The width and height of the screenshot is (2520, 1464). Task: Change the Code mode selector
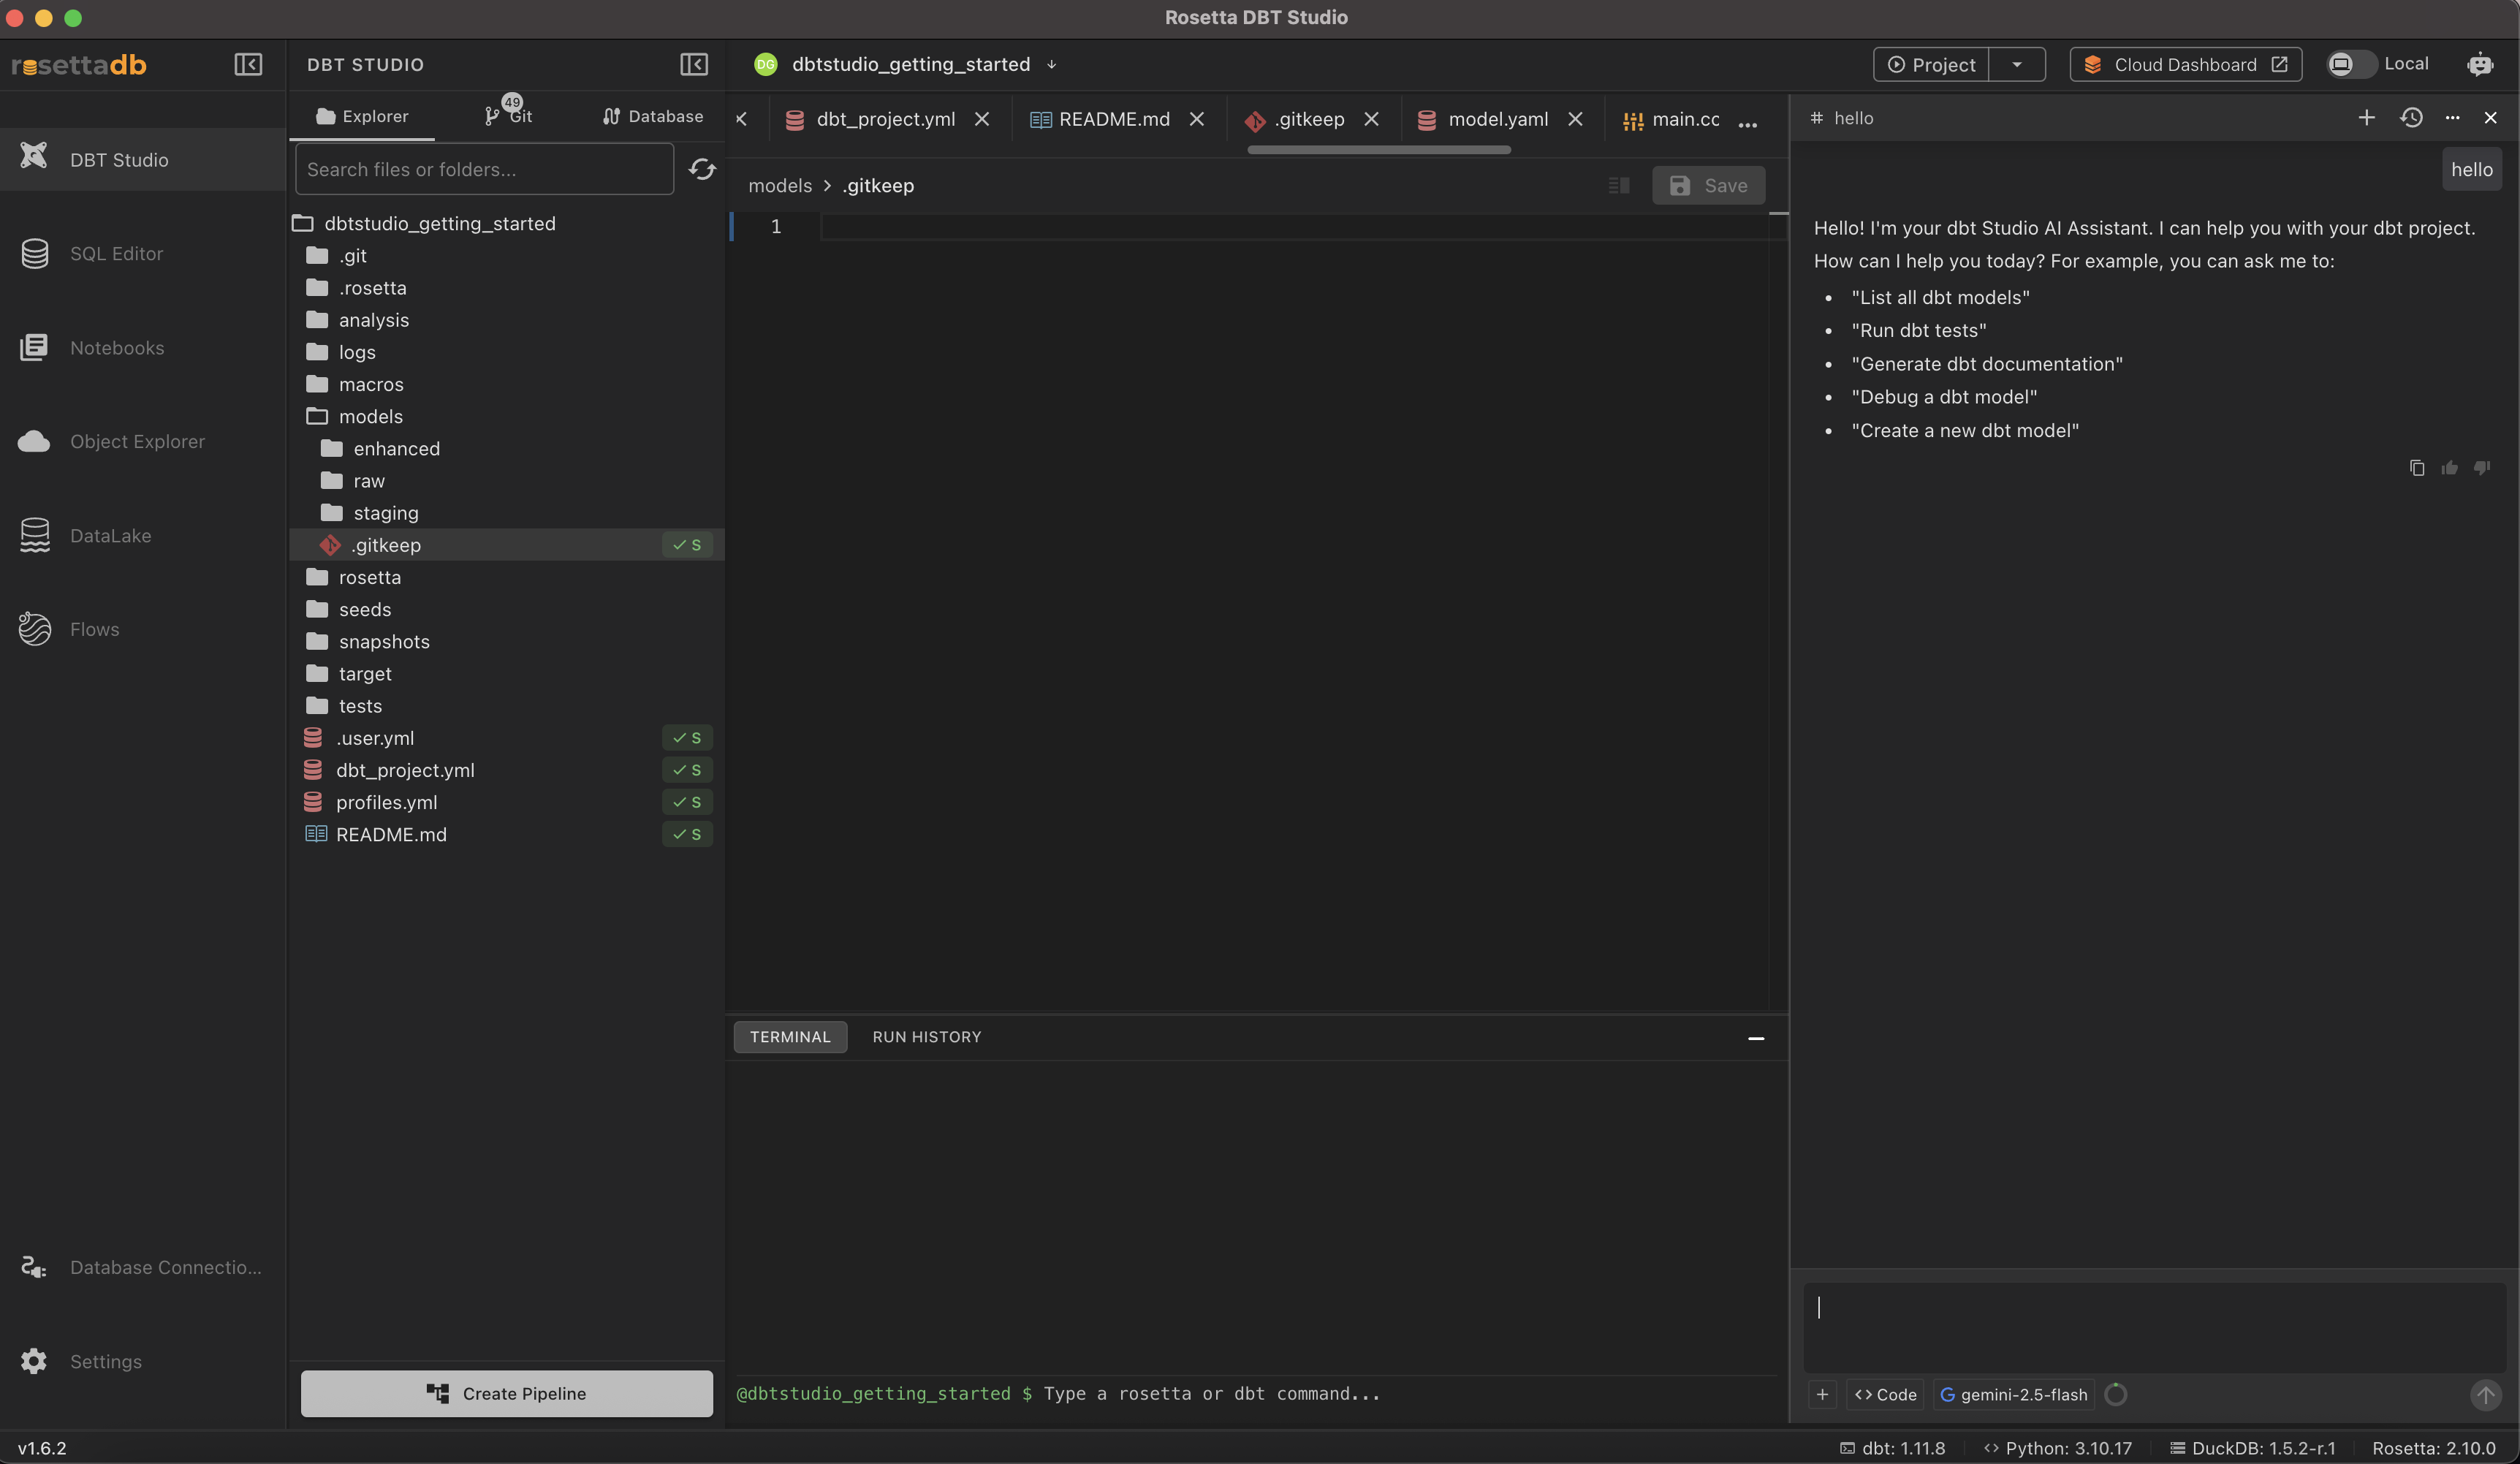point(1885,1394)
